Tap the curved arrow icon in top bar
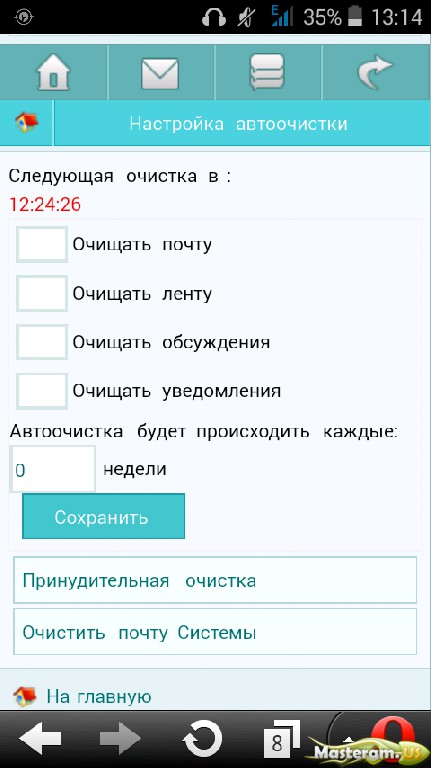The height and width of the screenshot is (768, 431). tap(375, 73)
